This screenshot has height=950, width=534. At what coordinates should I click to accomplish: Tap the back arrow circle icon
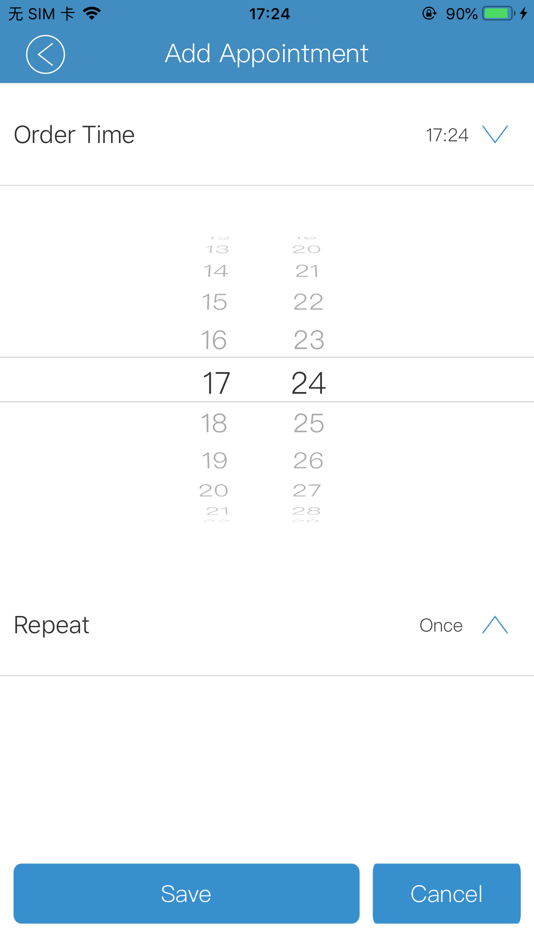point(45,55)
